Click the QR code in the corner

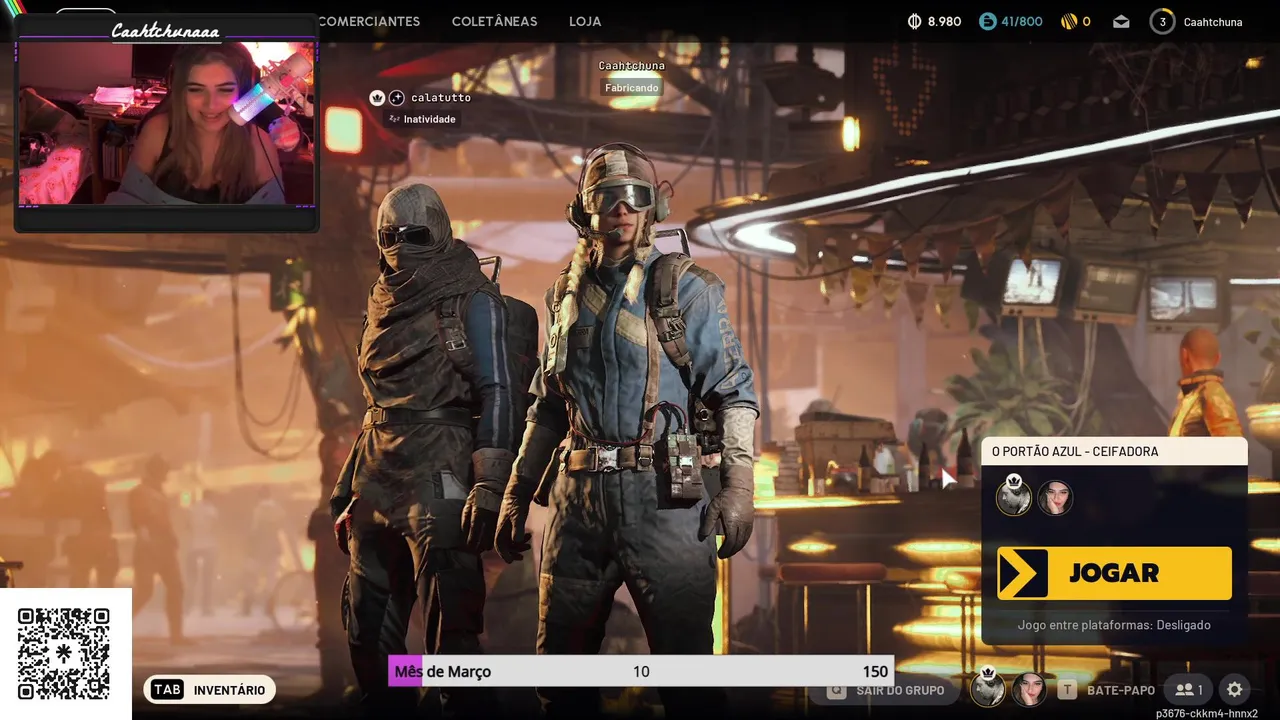(x=64, y=653)
